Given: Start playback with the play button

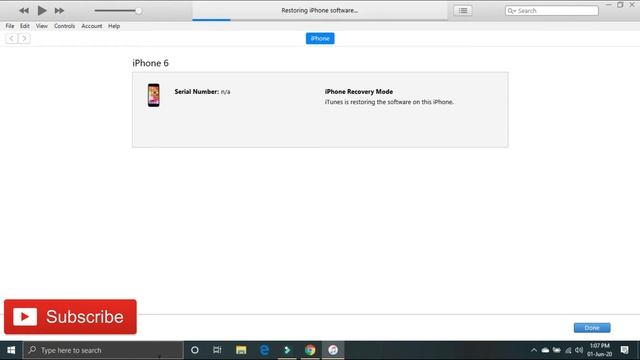Looking at the screenshot, I should [x=42, y=10].
